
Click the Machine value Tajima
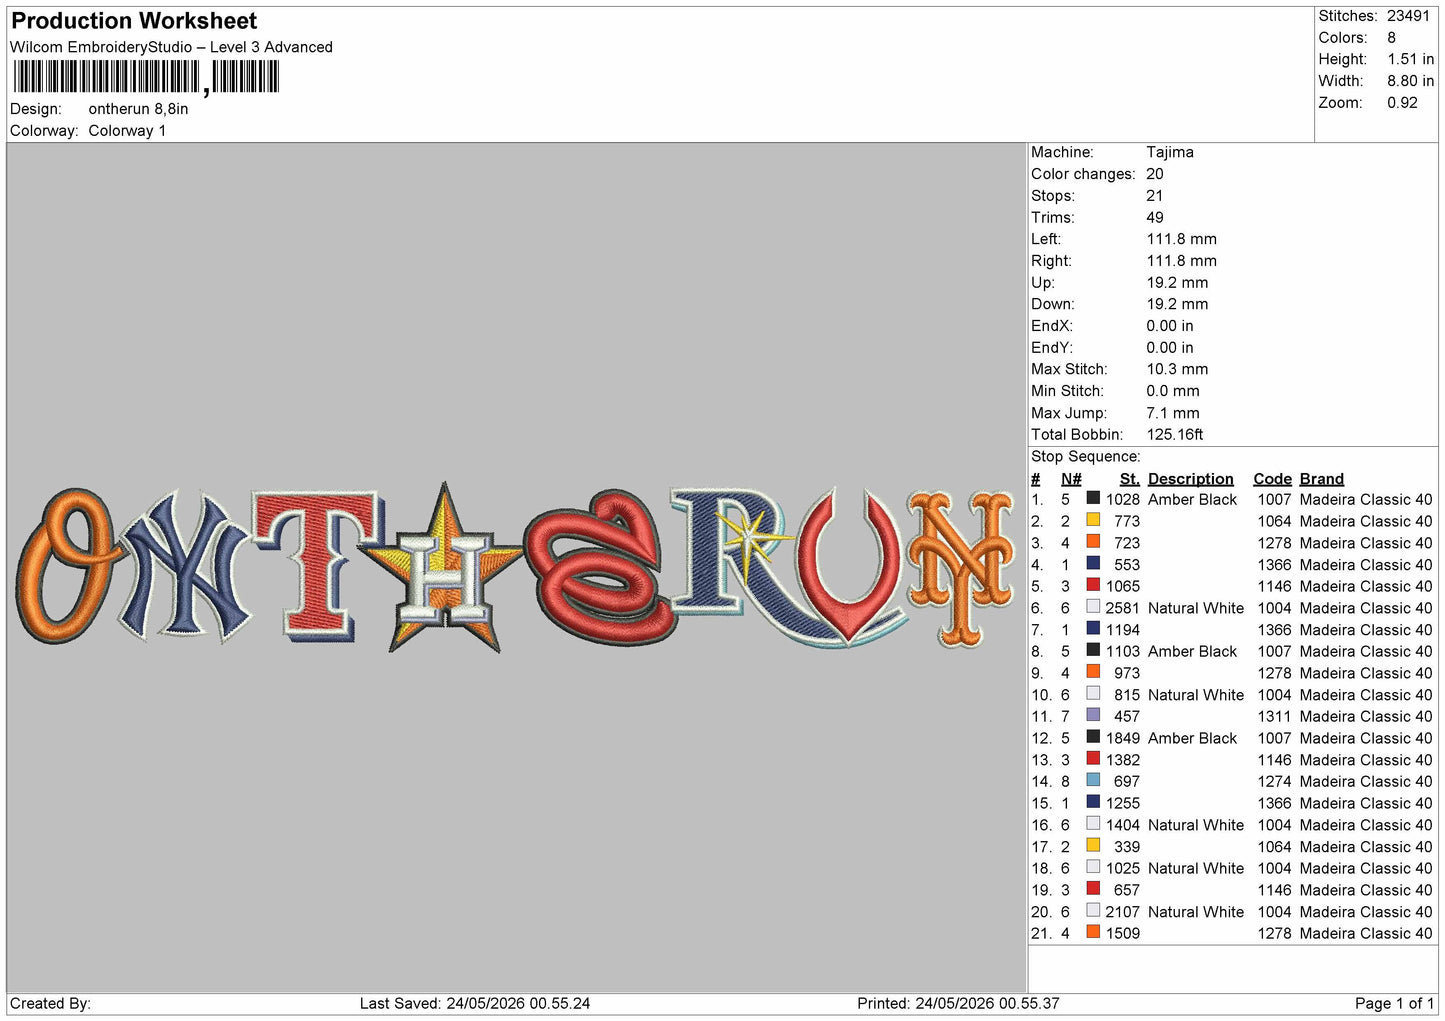click(x=1170, y=152)
